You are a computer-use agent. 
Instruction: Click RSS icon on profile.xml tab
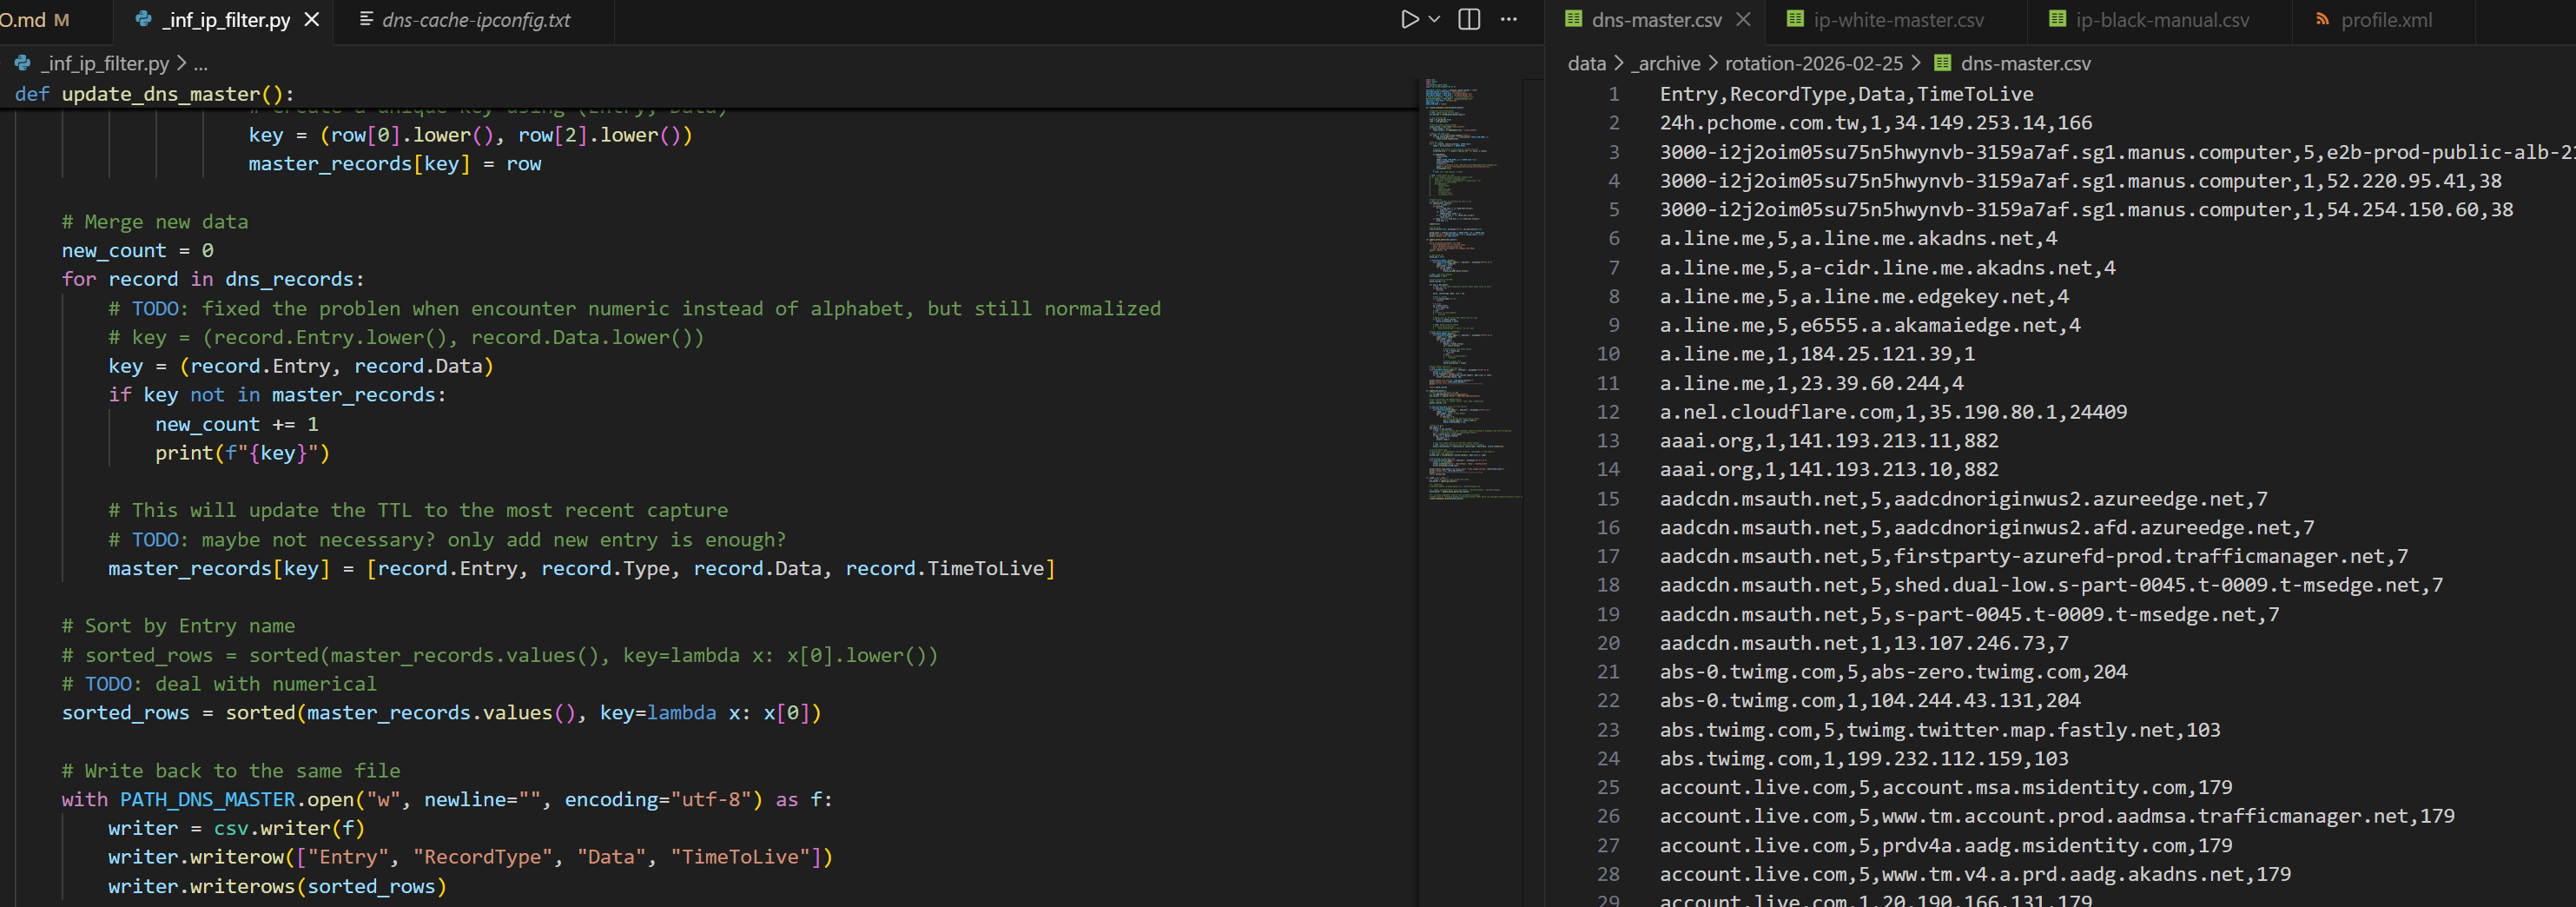click(x=2322, y=19)
